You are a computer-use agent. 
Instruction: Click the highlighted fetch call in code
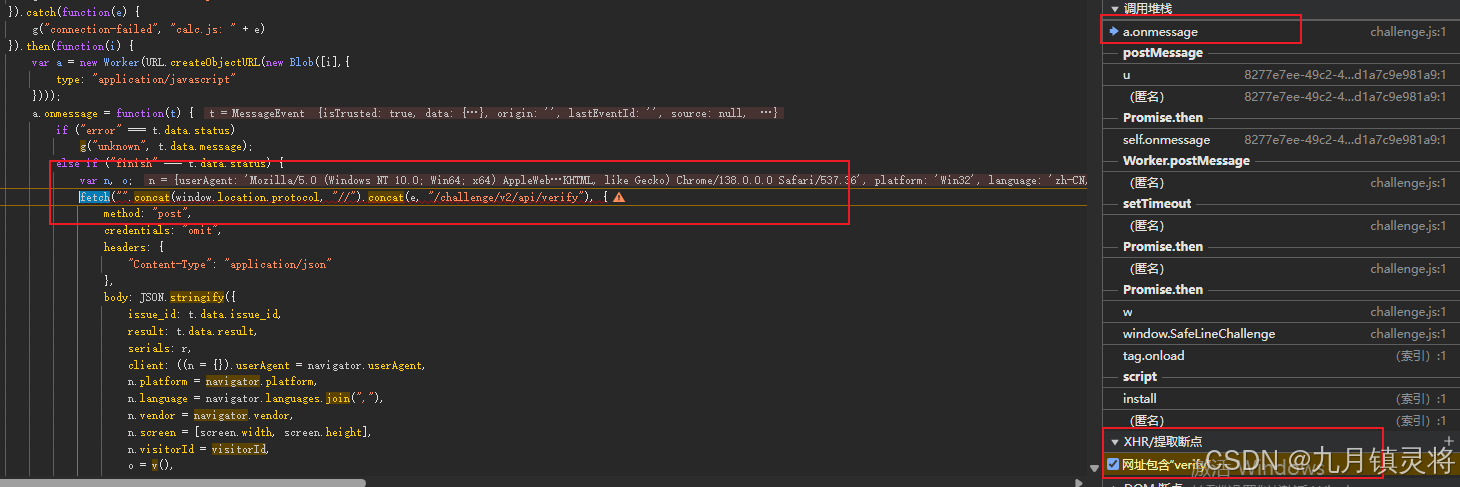(94, 198)
